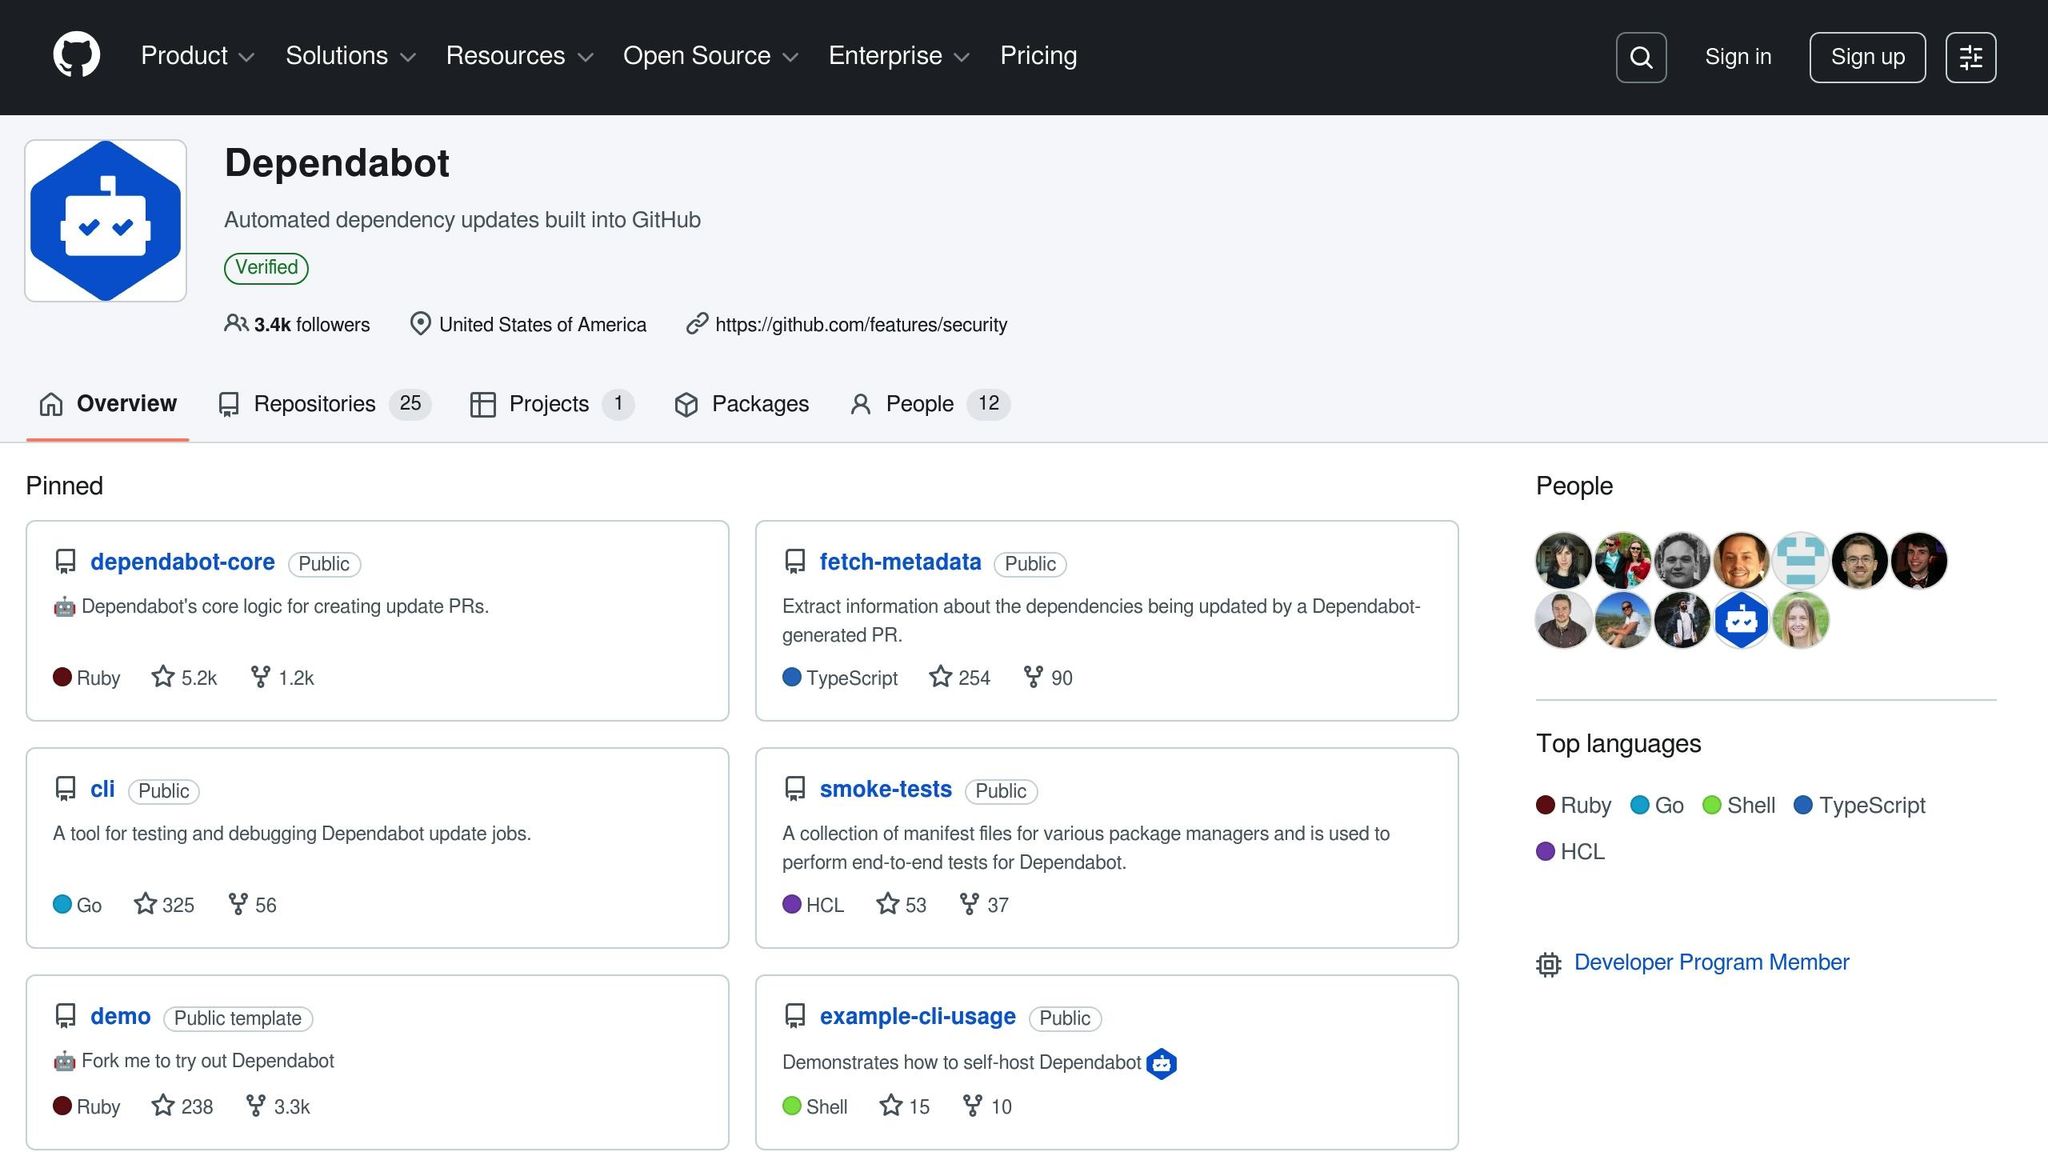Open the search magnifier button

1640,57
